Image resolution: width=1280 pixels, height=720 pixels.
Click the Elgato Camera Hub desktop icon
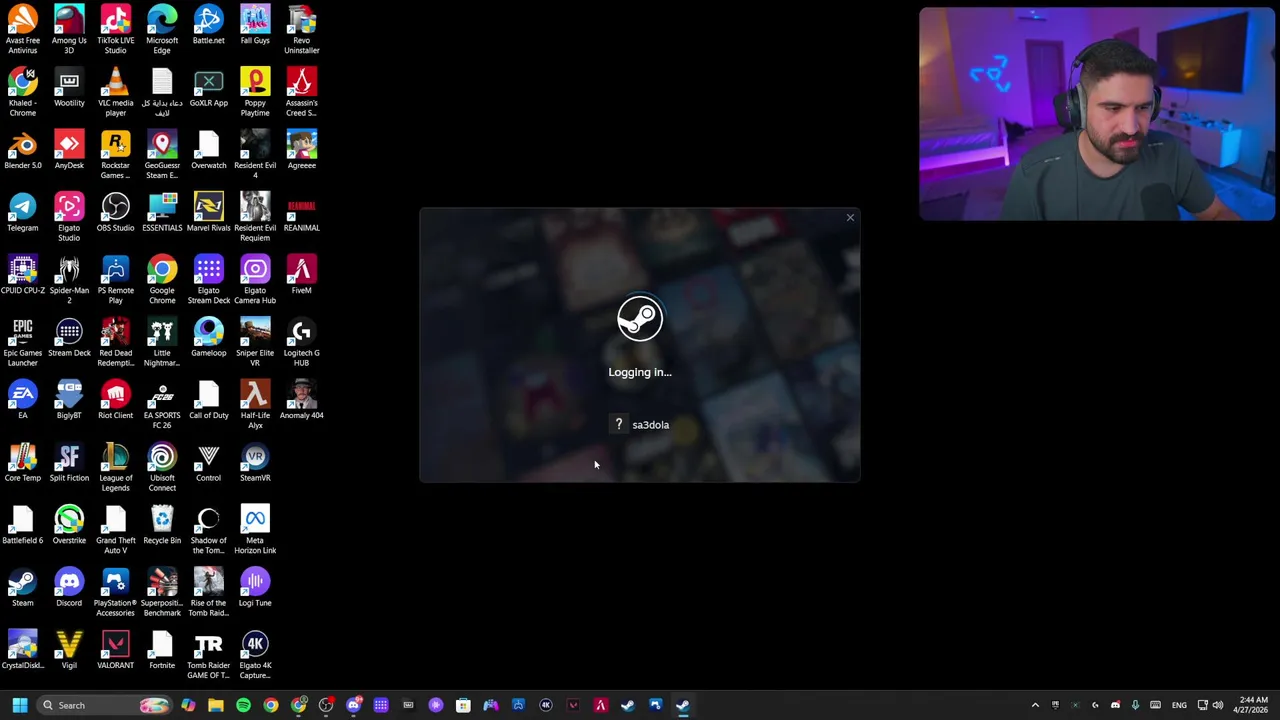pos(255,280)
